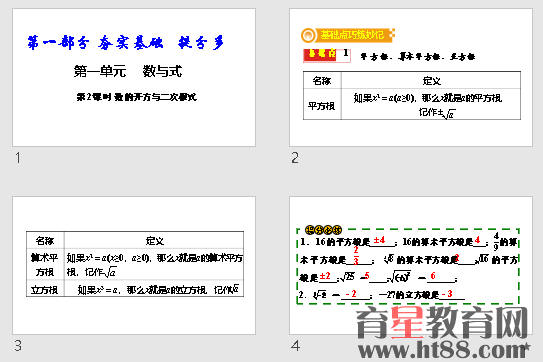Click the red ±4 answer on slide 4
This screenshot has width=543, height=362.
[379, 240]
